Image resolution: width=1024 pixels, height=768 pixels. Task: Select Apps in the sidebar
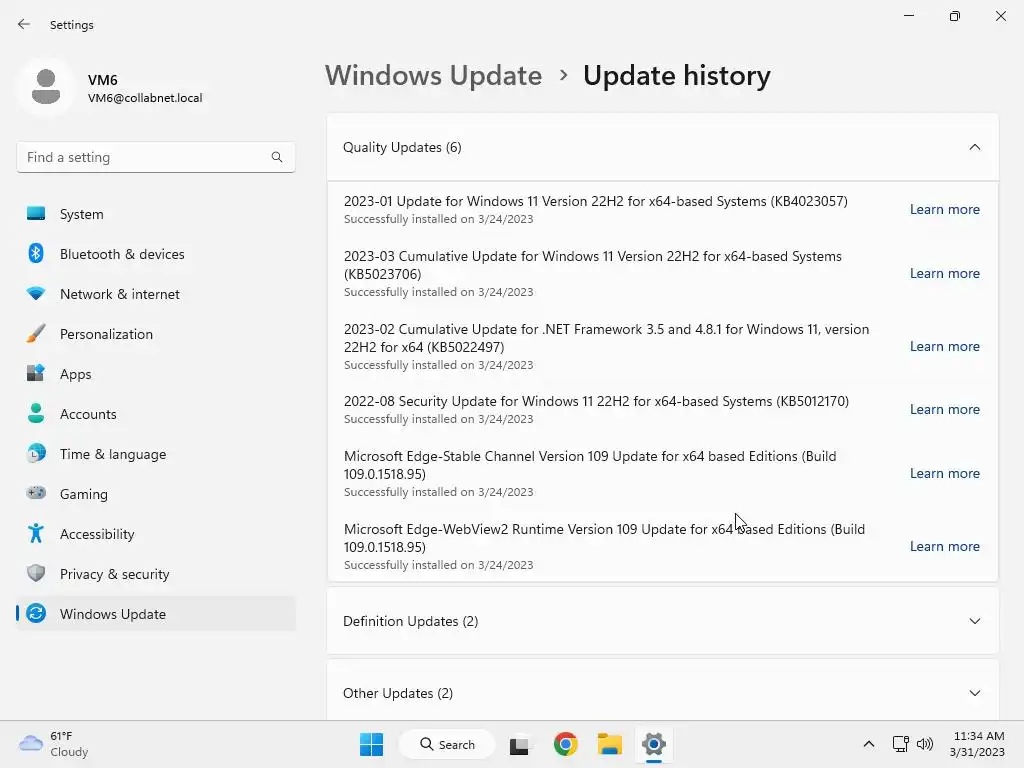(156, 374)
